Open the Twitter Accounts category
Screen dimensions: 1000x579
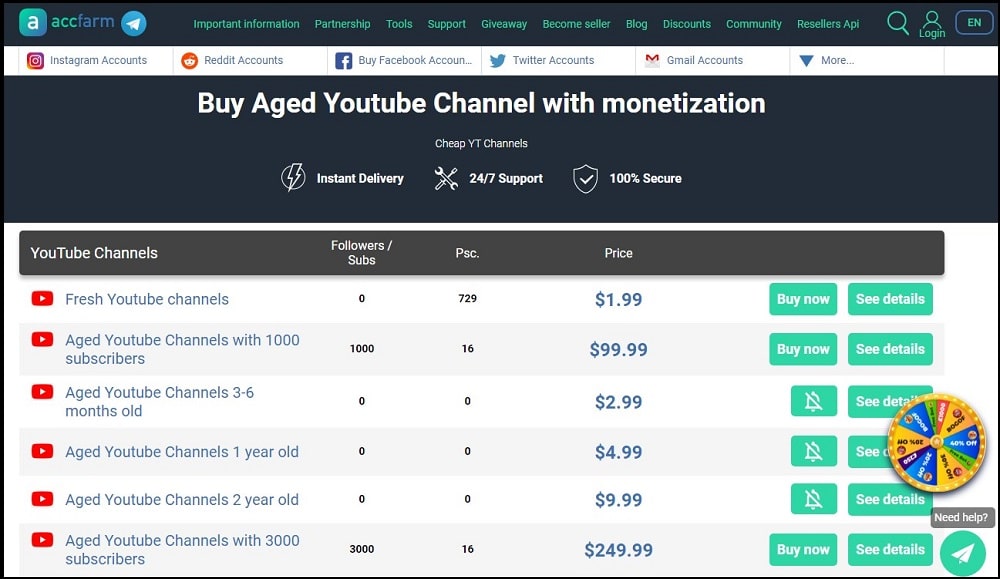(554, 61)
